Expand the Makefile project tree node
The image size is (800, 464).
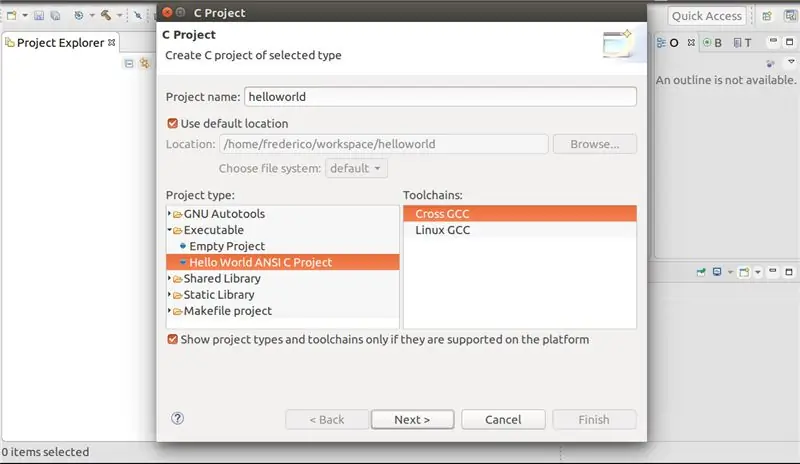(x=169, y=310)
